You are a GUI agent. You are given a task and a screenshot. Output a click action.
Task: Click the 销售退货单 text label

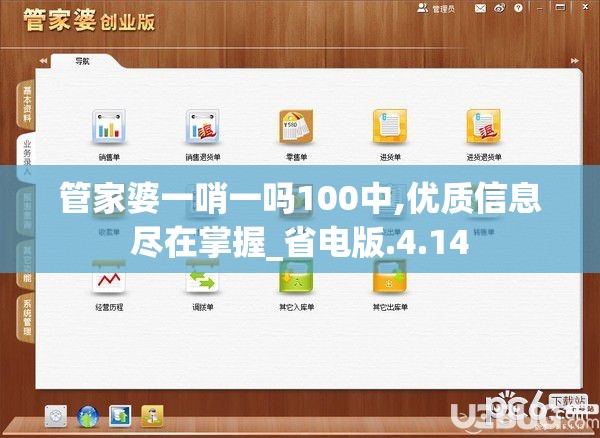pyautogui.click(x=202, y=157)
